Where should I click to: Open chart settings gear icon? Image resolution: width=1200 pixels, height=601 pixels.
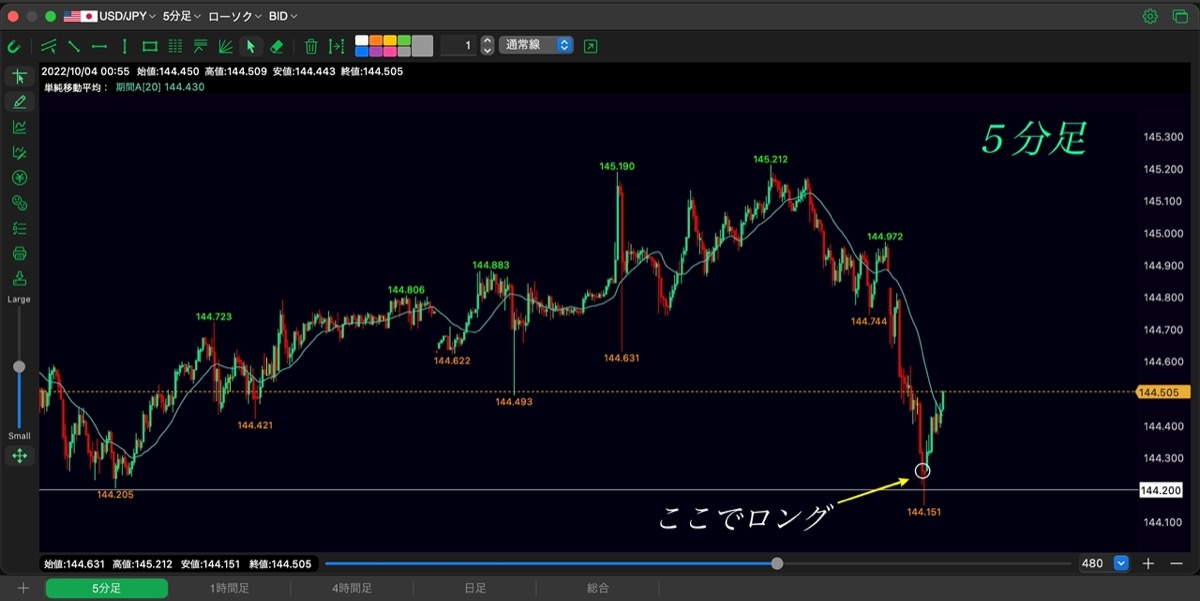1150,16
